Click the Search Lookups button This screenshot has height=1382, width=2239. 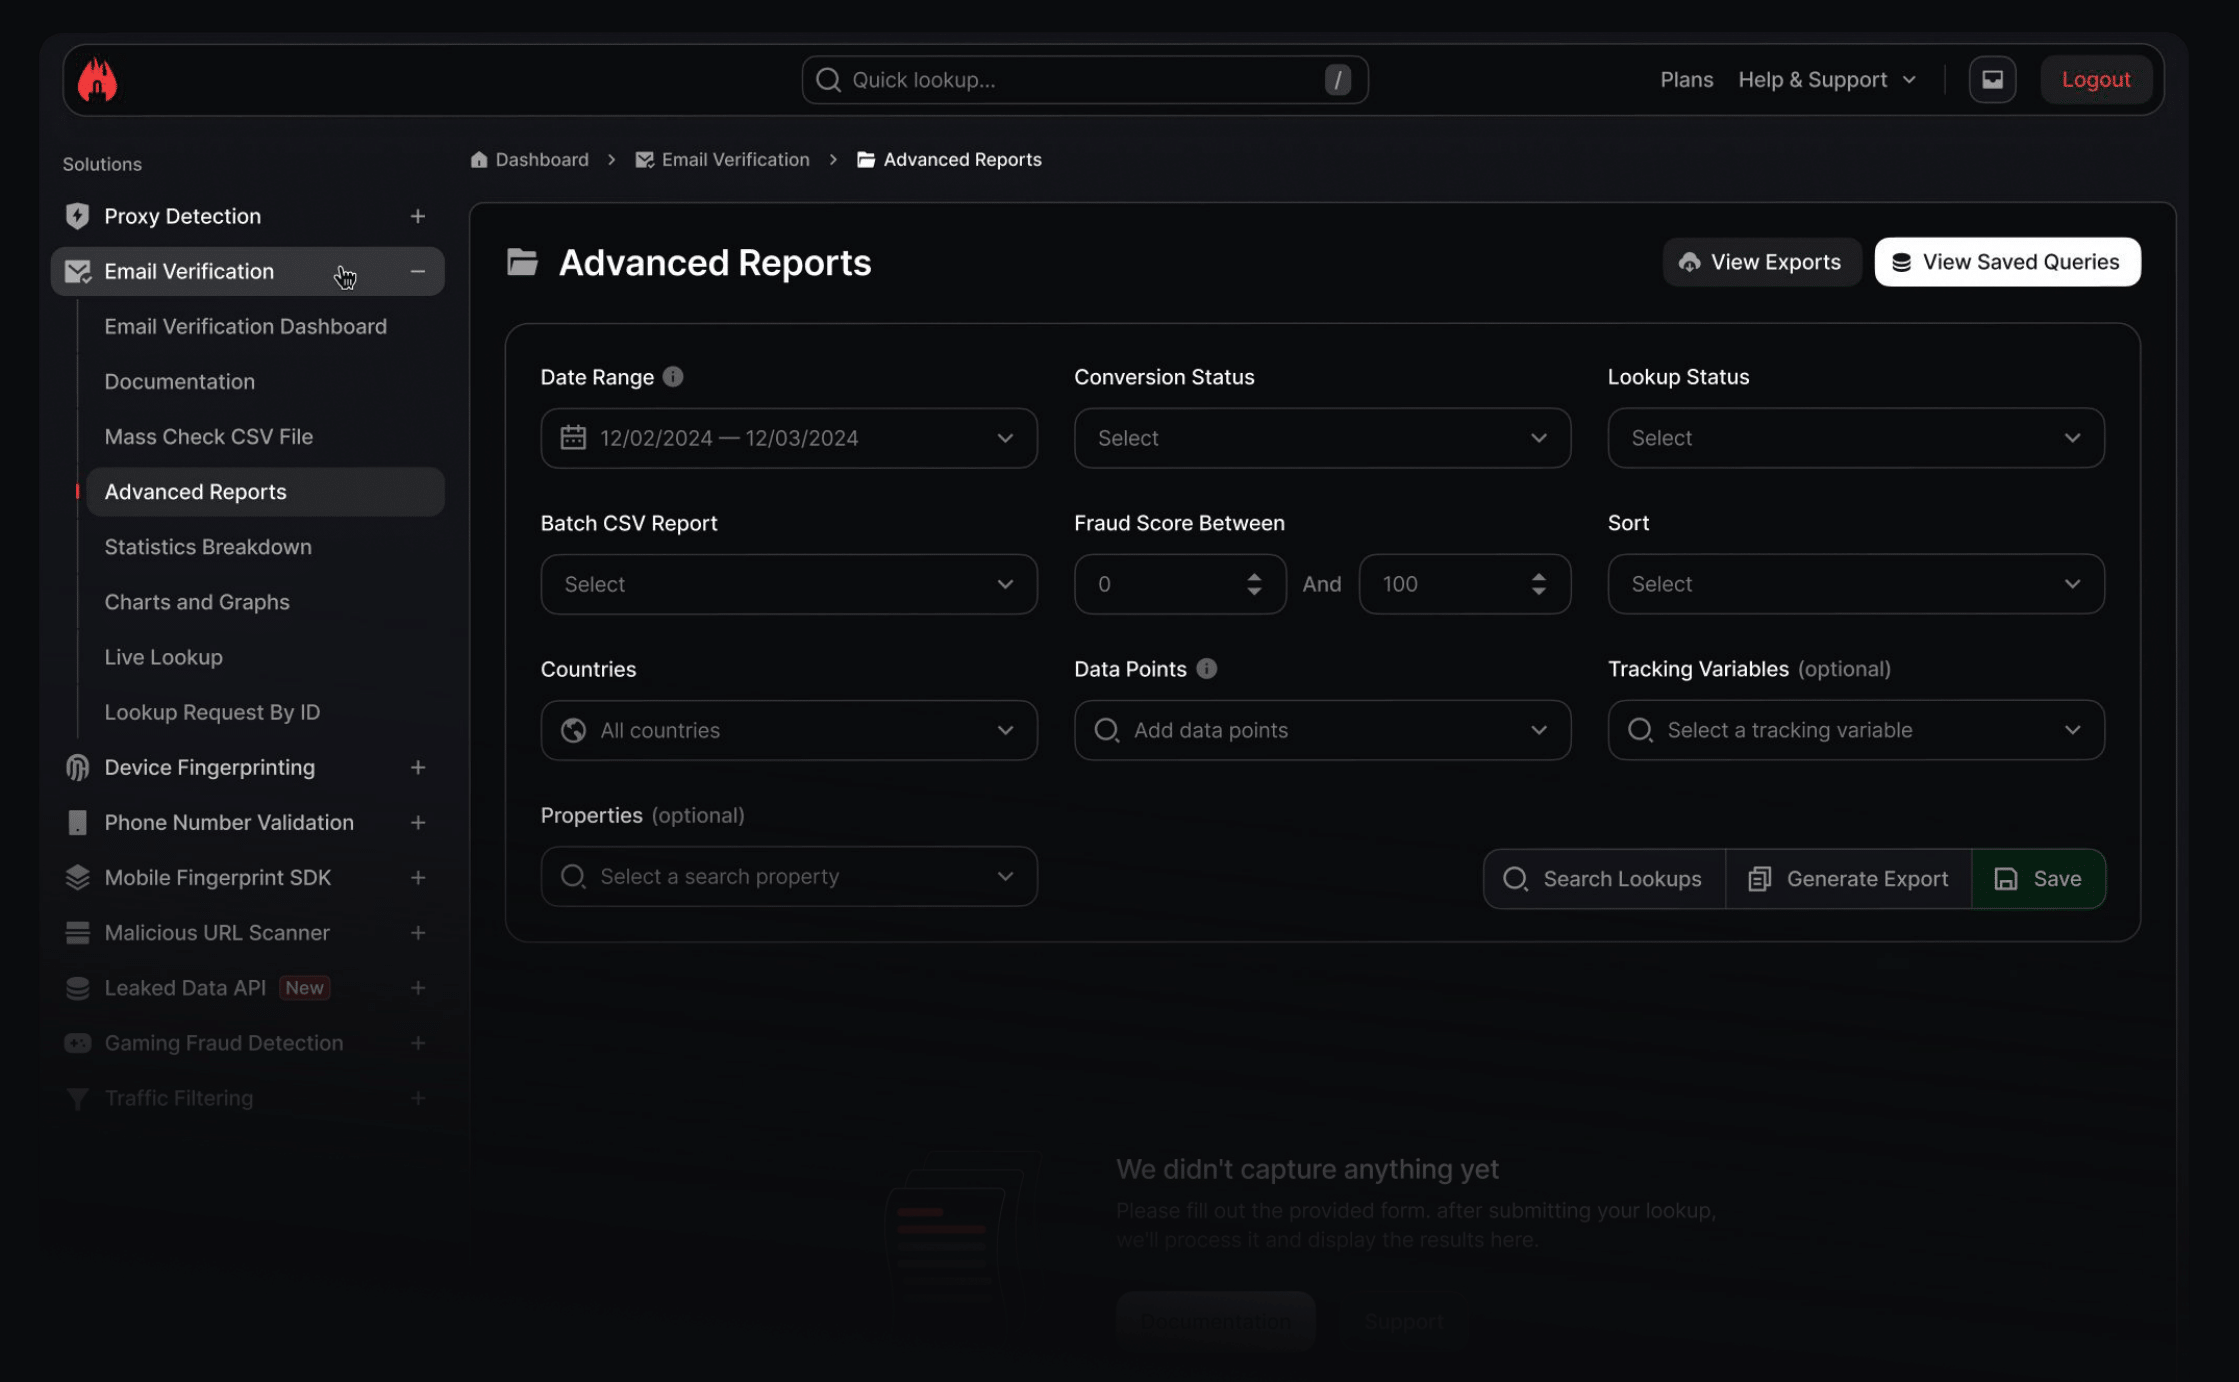pos(1604,879)
